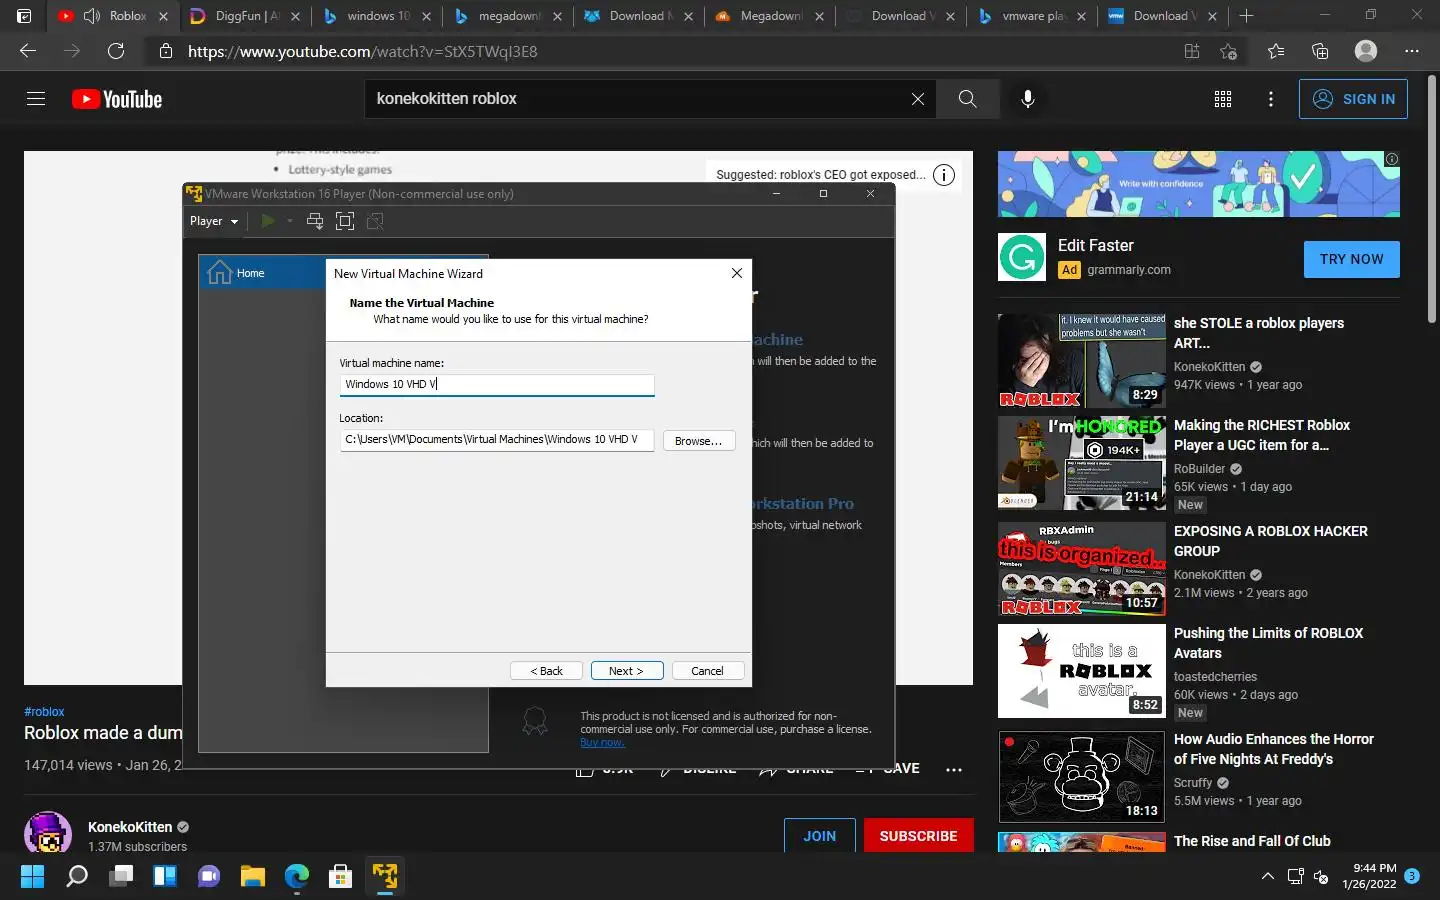Open Microsoft Store from the taskbar
Viewport: 1440px width, 900px height.
point(340,877)
